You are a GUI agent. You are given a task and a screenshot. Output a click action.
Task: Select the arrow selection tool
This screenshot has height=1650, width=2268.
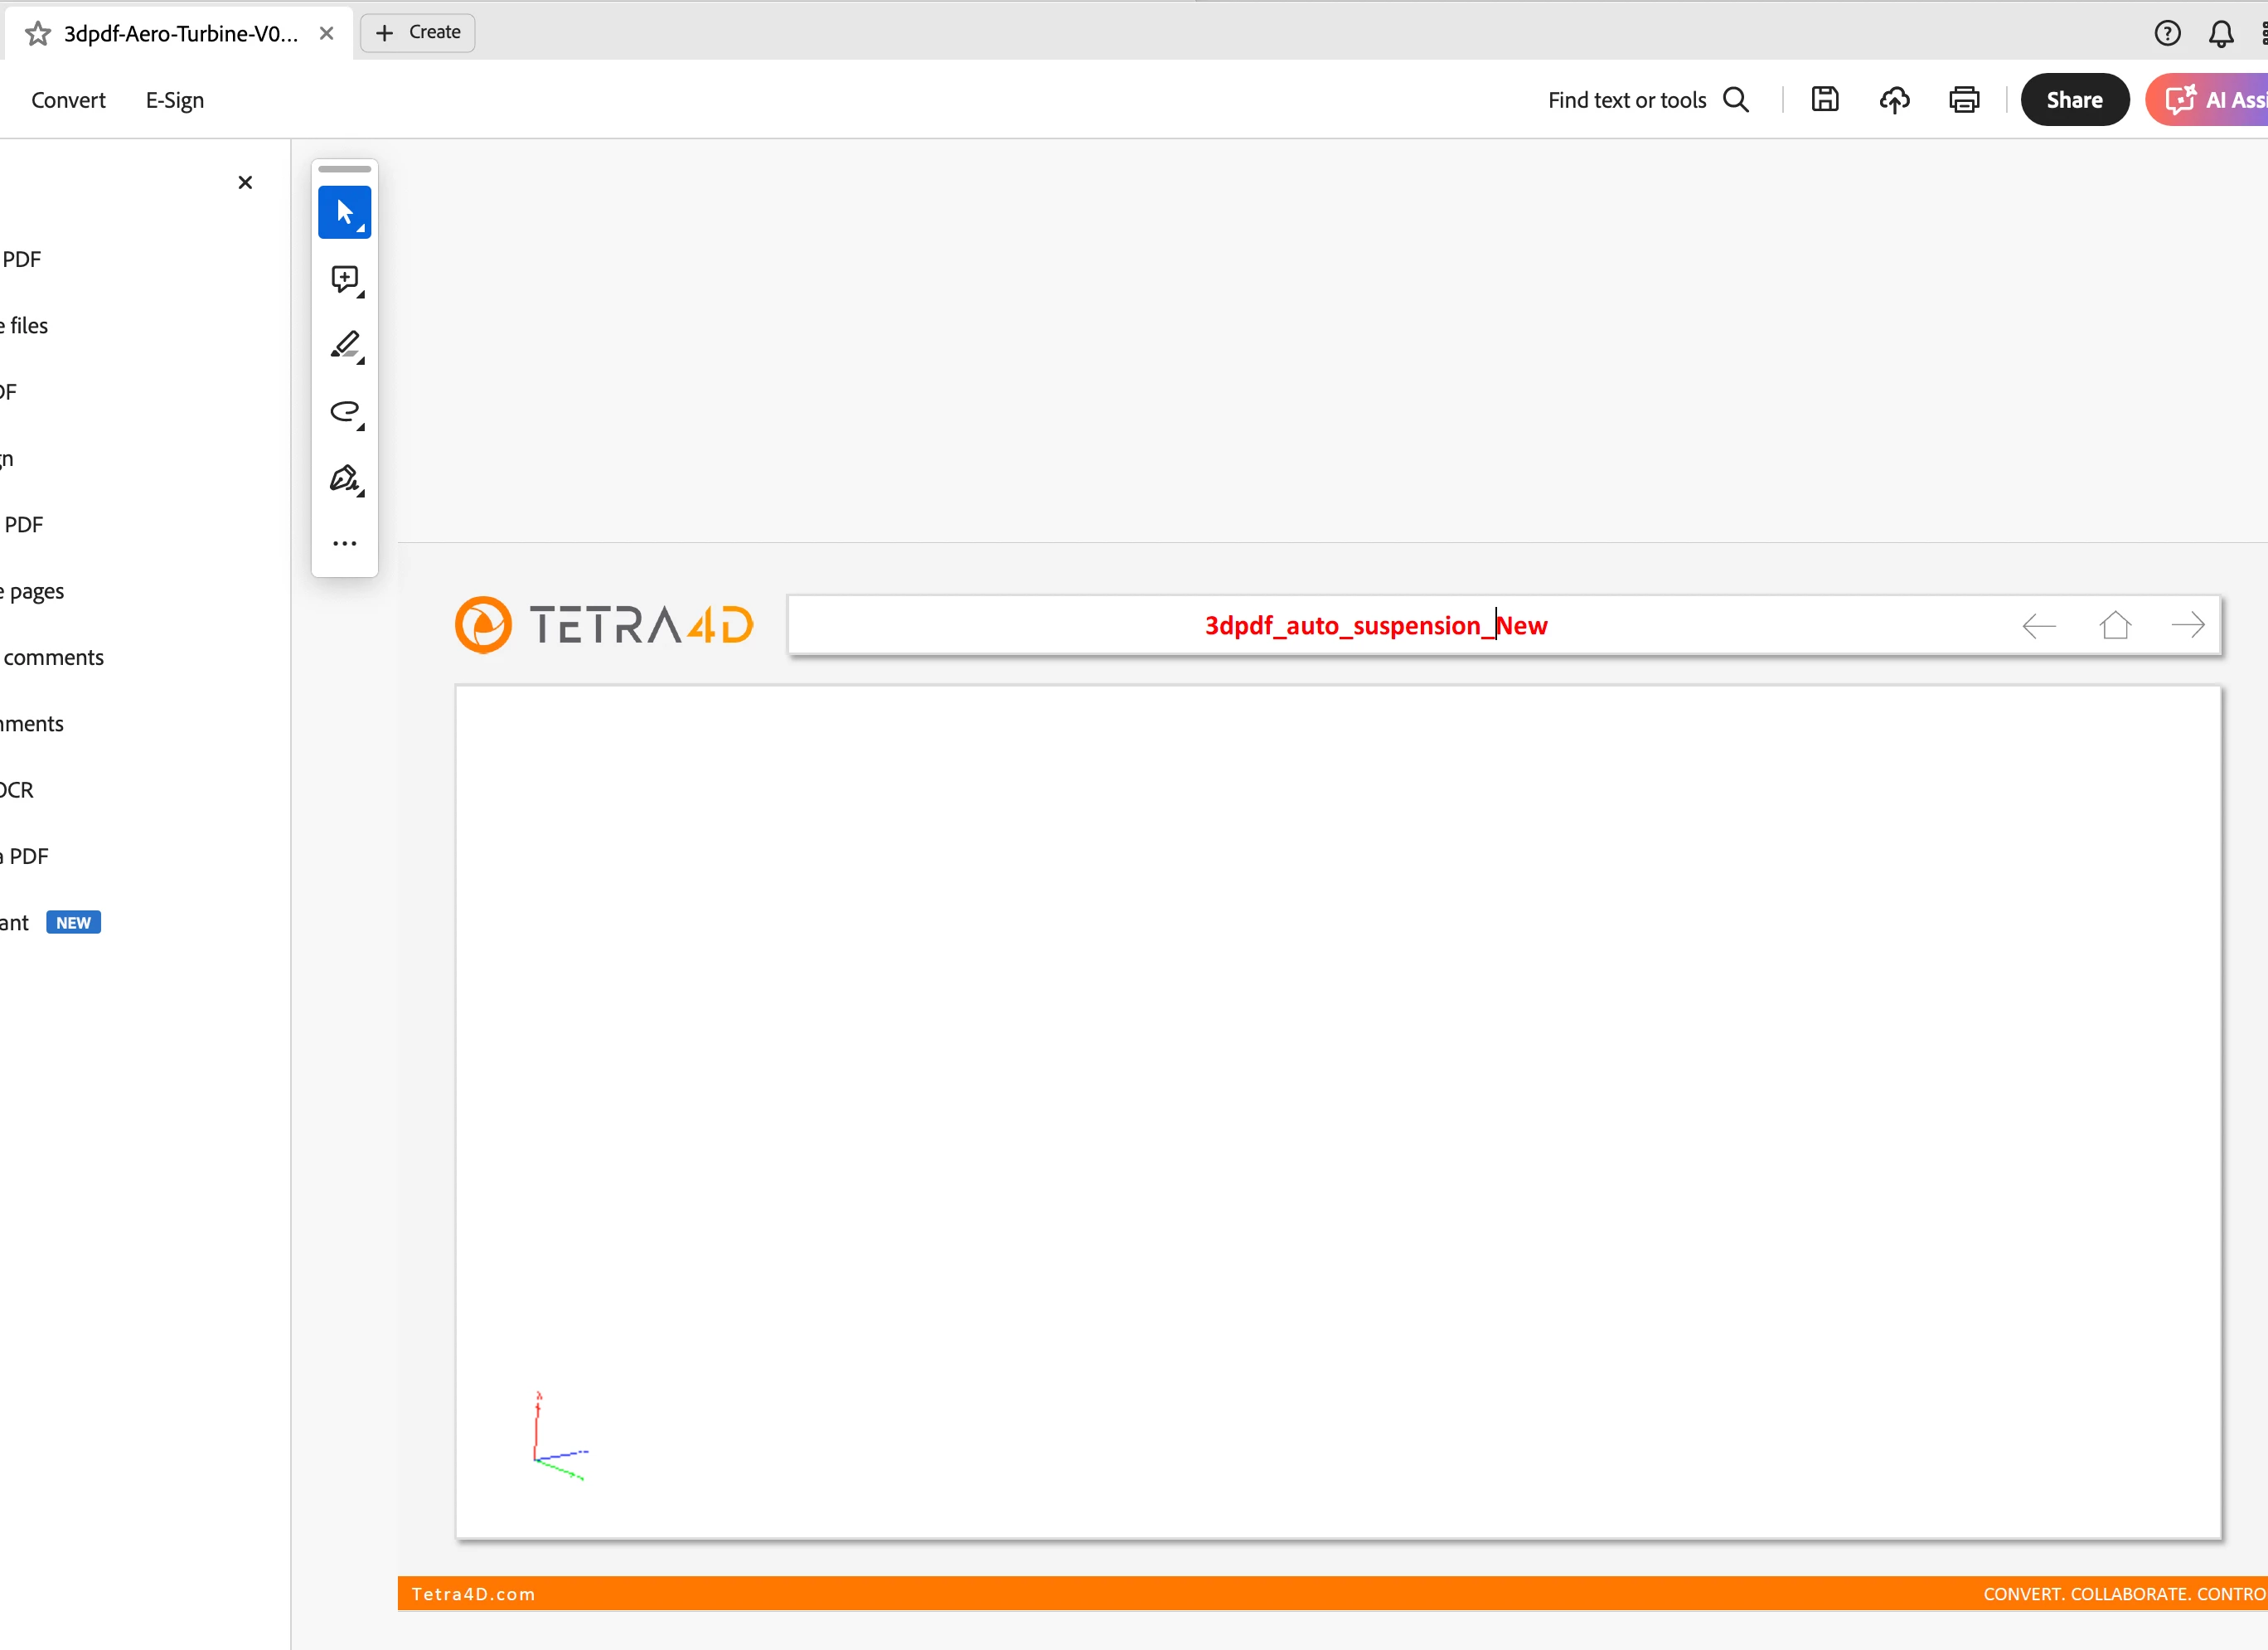pos(344,212)
